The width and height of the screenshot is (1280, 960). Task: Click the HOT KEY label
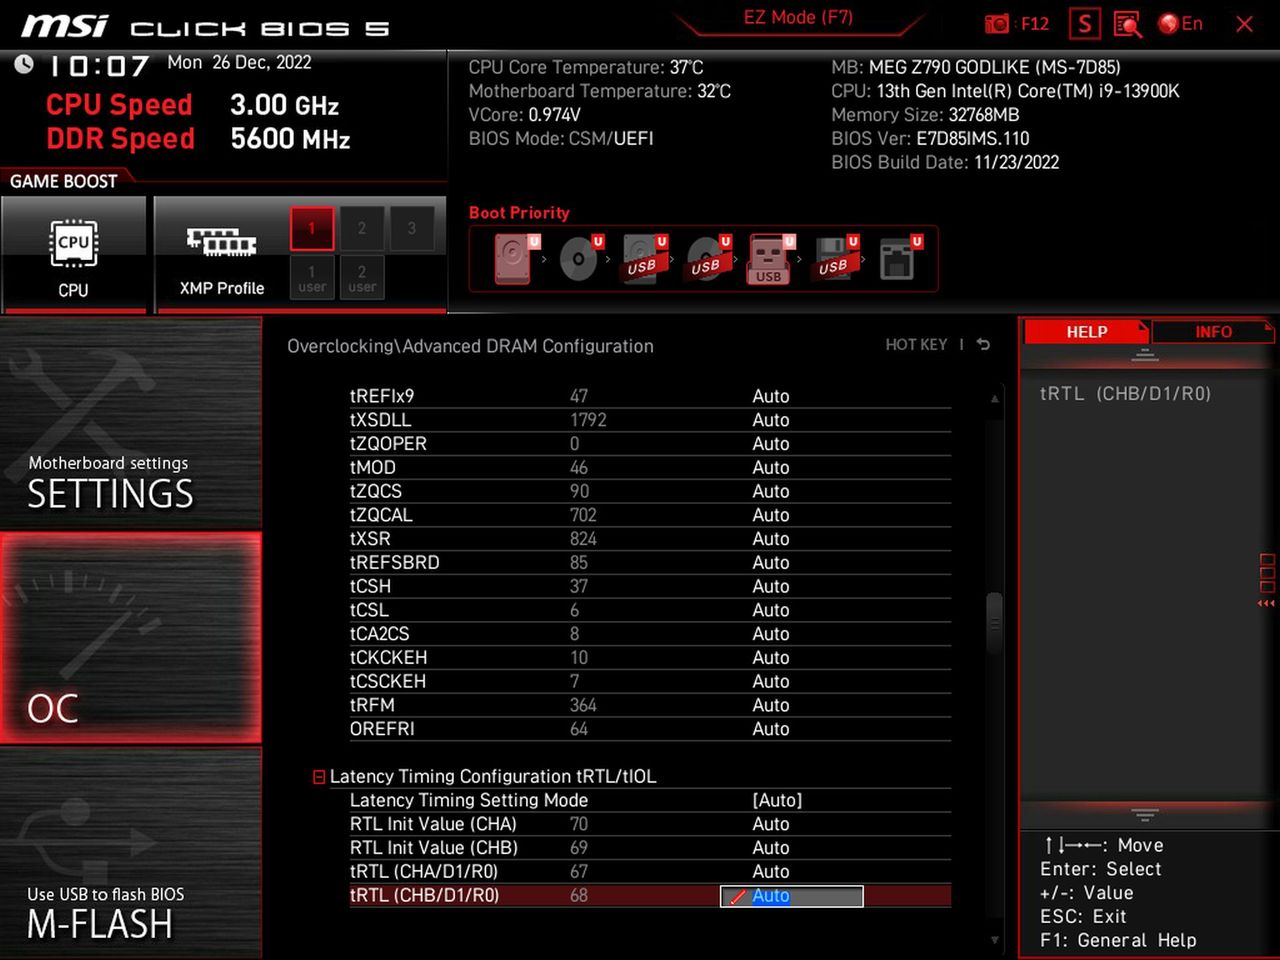point(916,344)
